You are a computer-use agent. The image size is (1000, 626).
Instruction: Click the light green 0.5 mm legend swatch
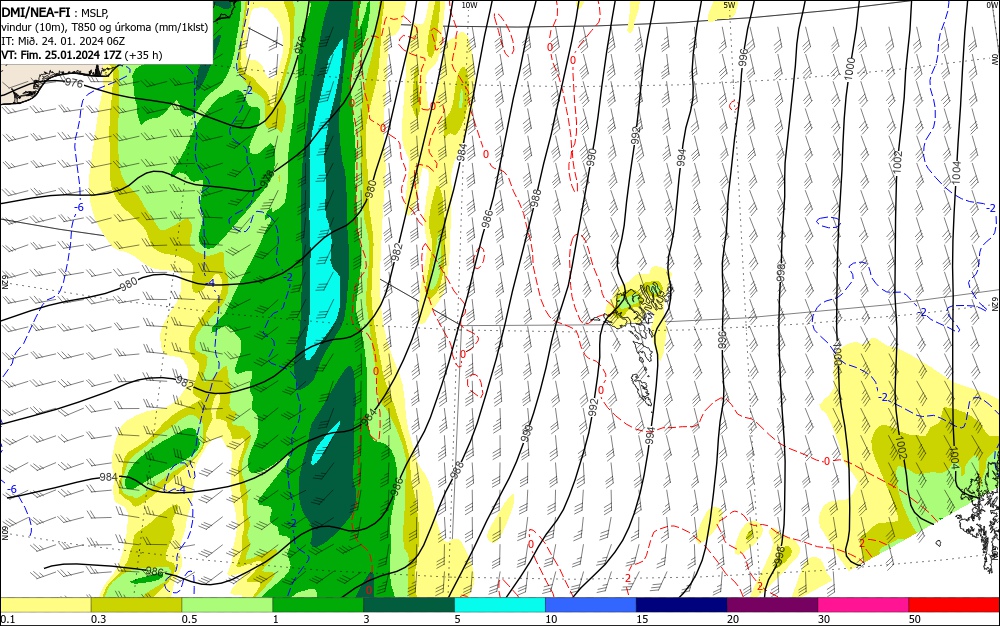pyautogui.click(x=227, y=605)
